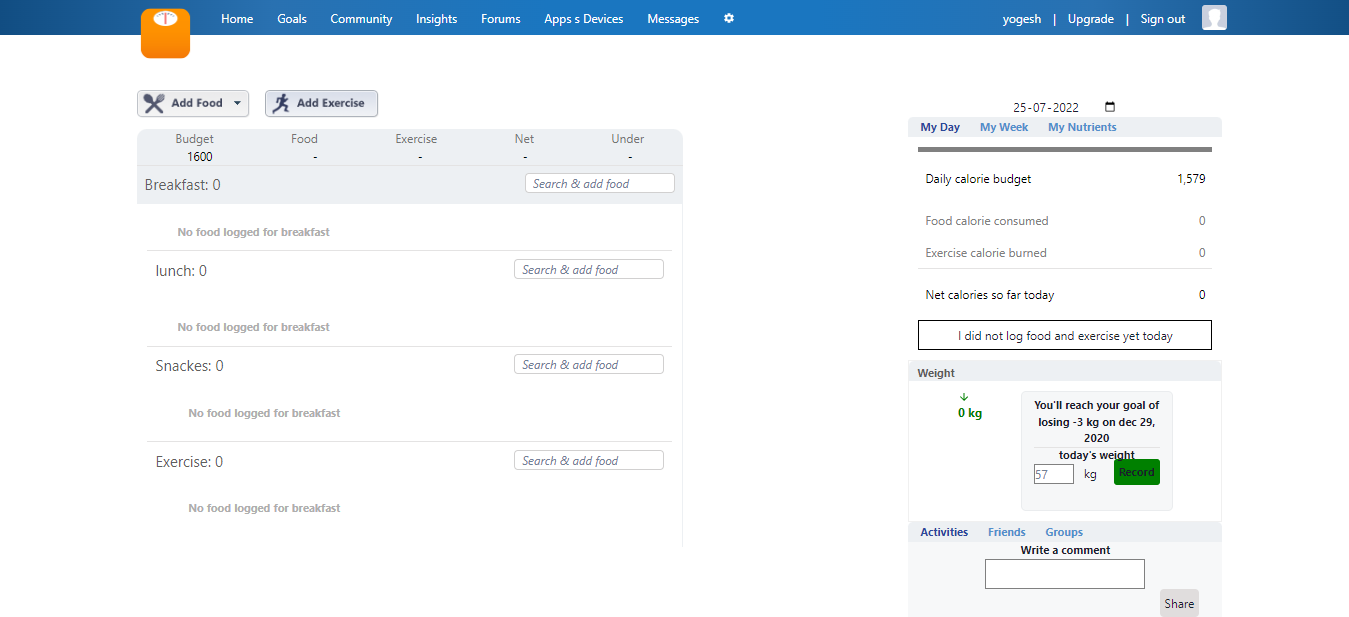Focus the Breakfast search & add food field
Image resolution: width=1349 pixels, height=617 pixels.
tap(599, 184)
